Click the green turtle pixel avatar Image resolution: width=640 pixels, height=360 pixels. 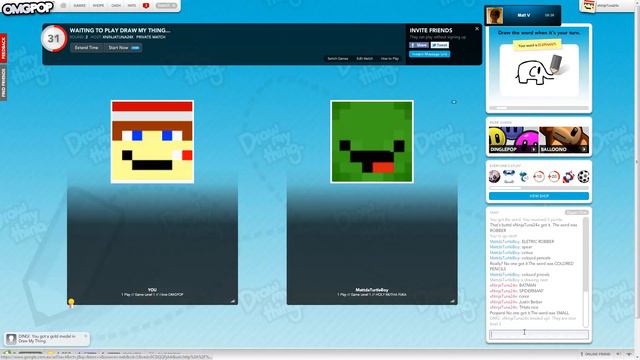372,142
